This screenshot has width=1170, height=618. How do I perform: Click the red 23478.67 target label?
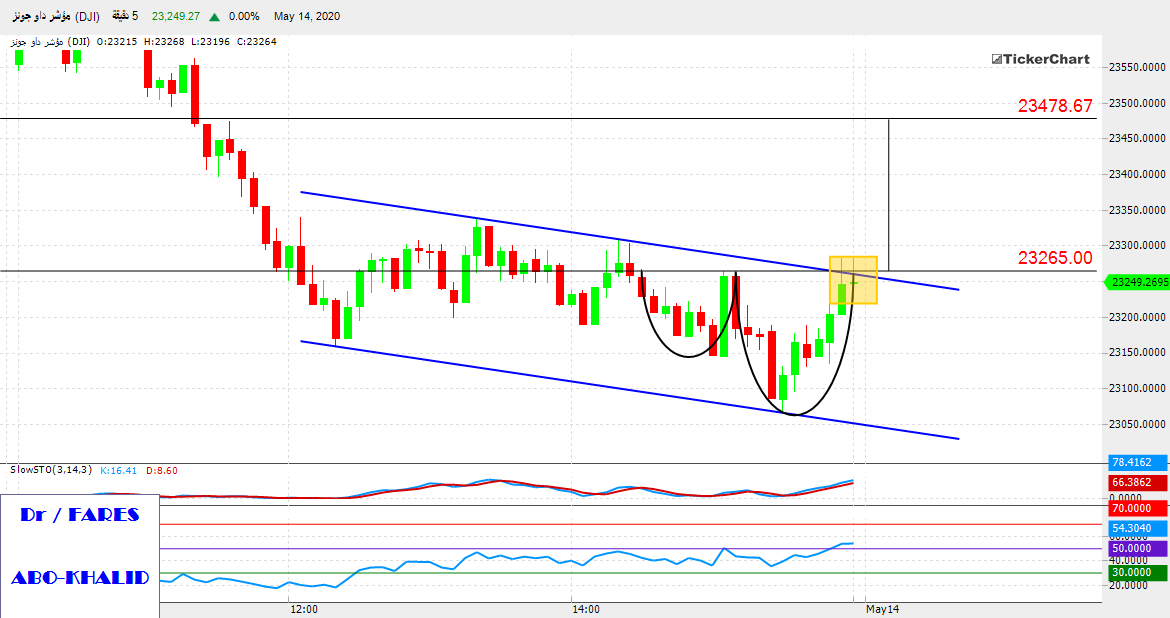tap(1055, 106)
